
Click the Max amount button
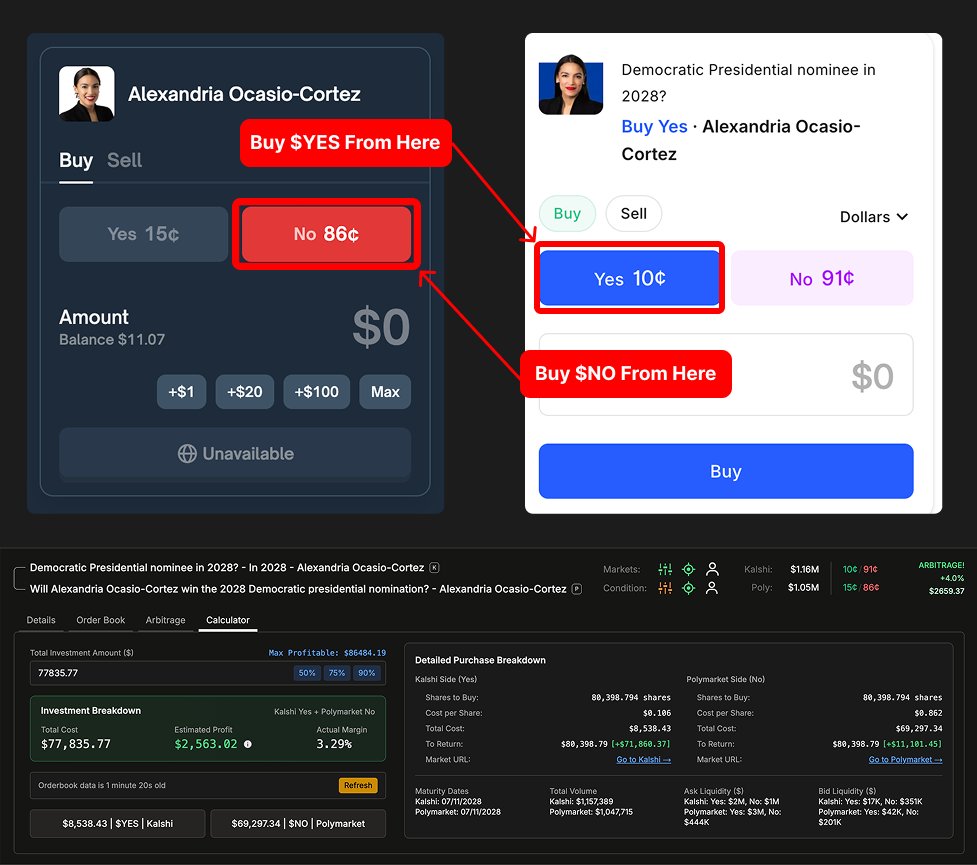tap(385, 392)
